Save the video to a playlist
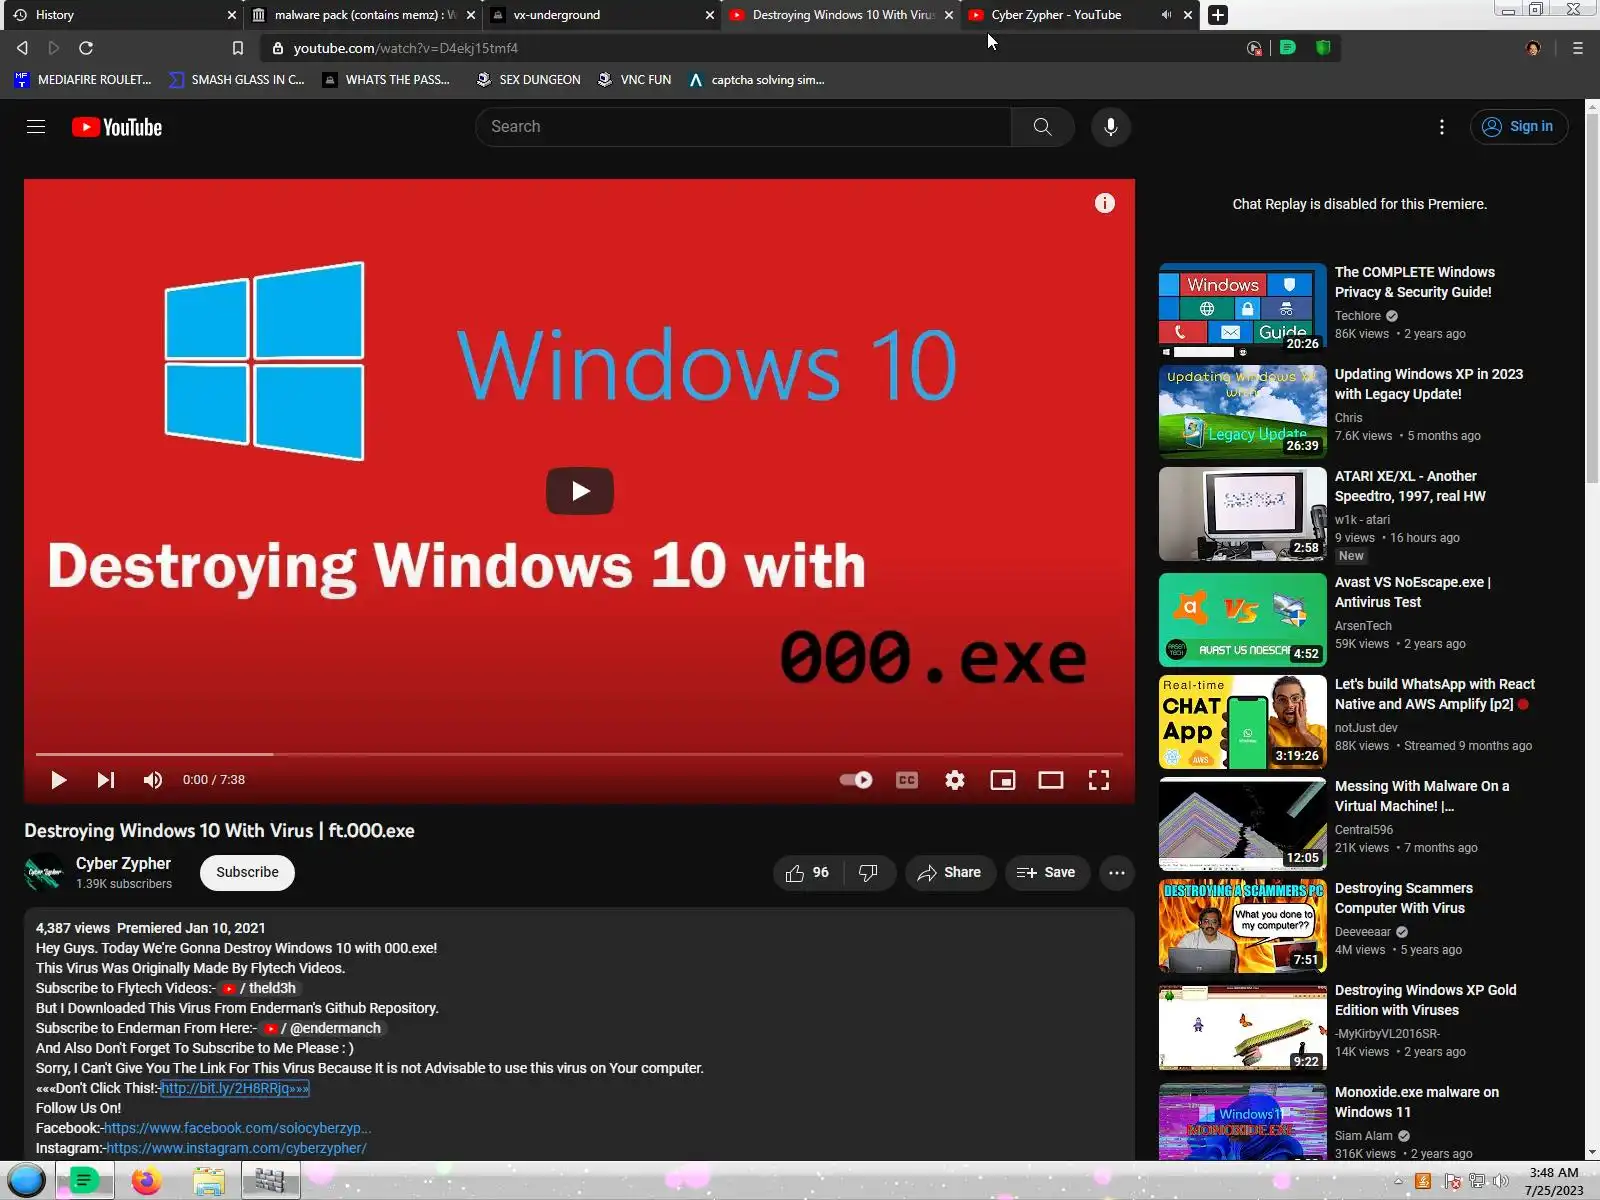Viewport: 1600px width, 1200px height. 1047,873
